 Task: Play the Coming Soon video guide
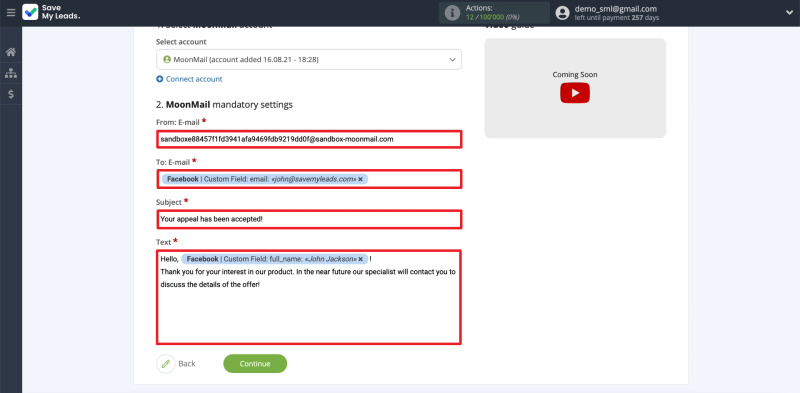click(x=575, y=93)
